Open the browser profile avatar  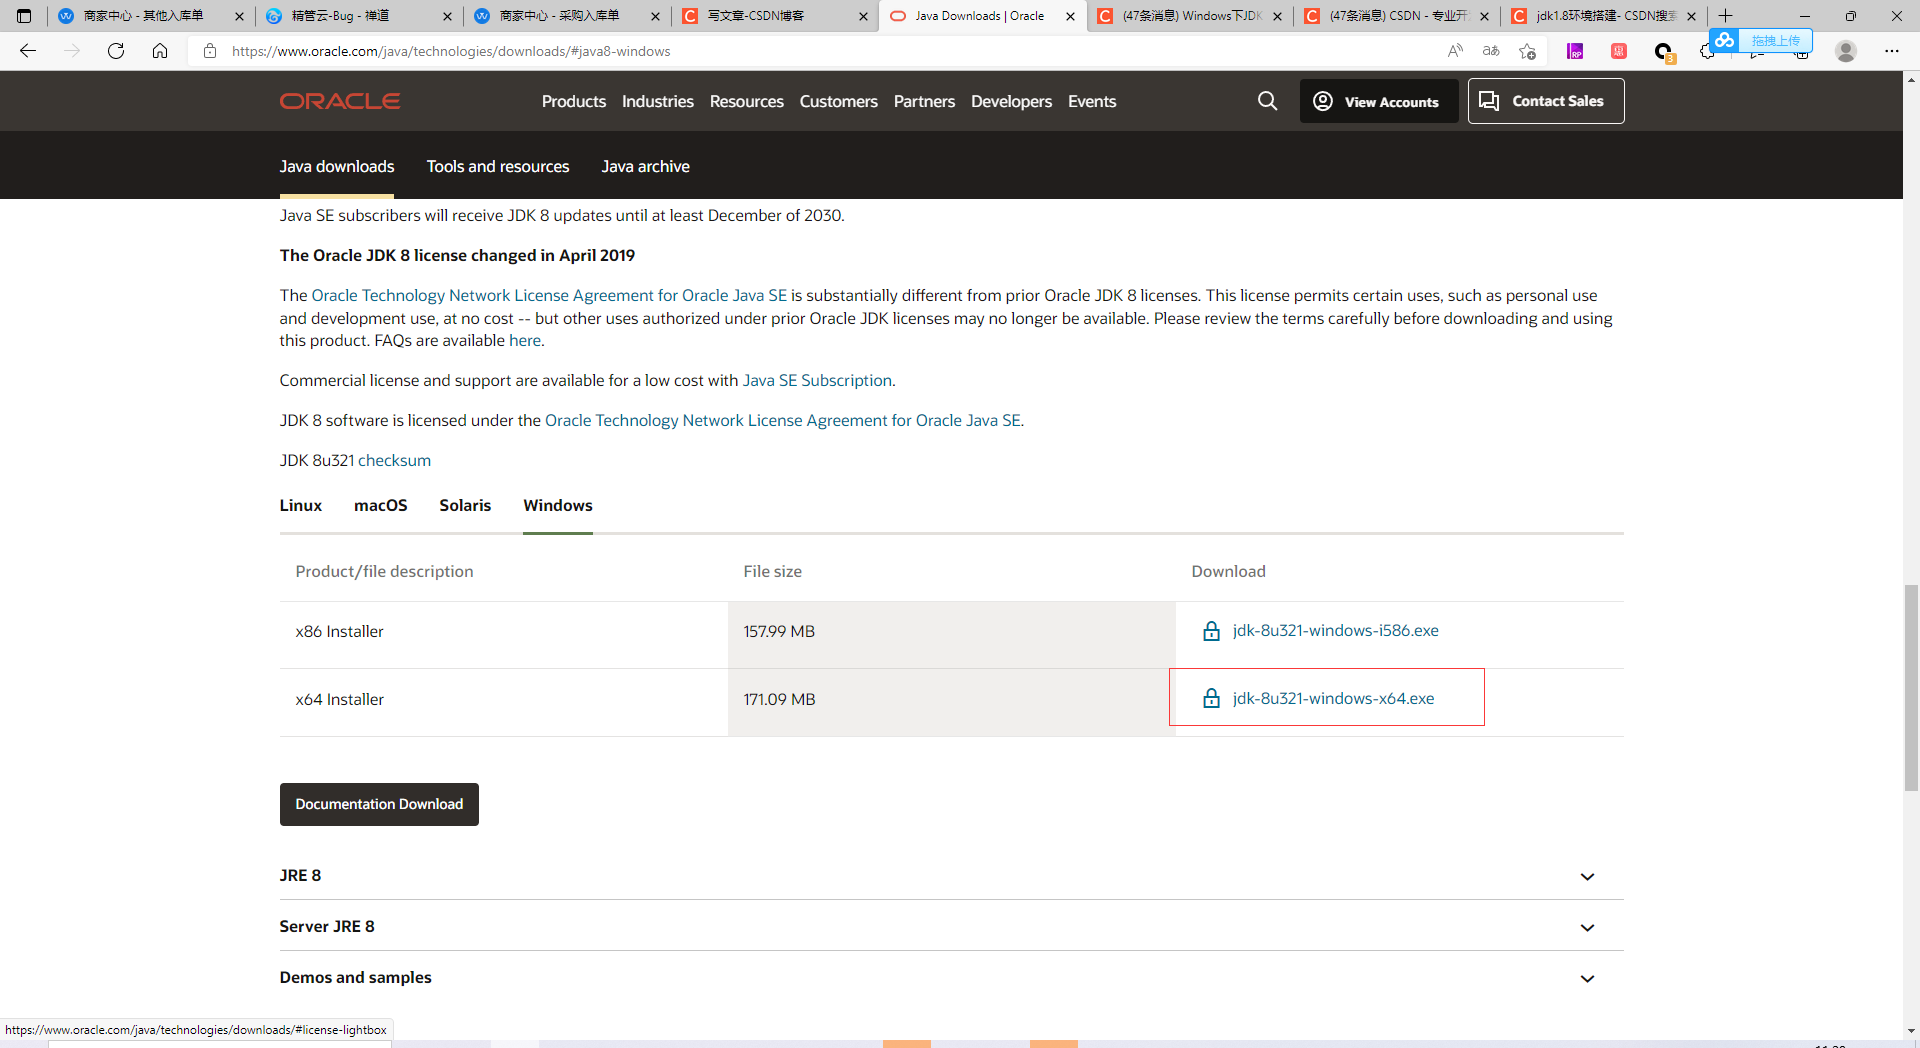click(x=1845, y=50)
